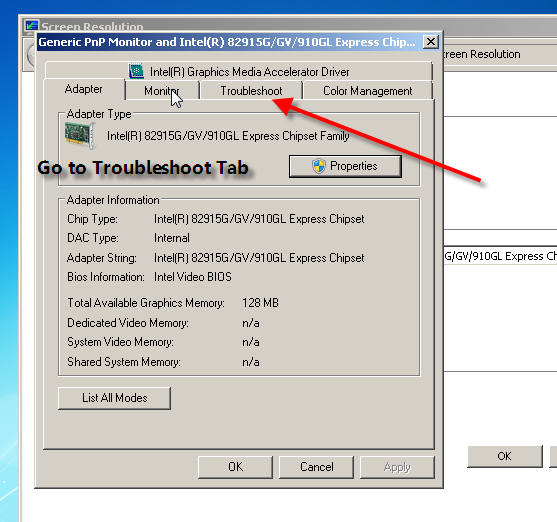This screenshot has height=522, width=557.
Task: Select the Adapter tab
Action: click(x=84, y=89)
